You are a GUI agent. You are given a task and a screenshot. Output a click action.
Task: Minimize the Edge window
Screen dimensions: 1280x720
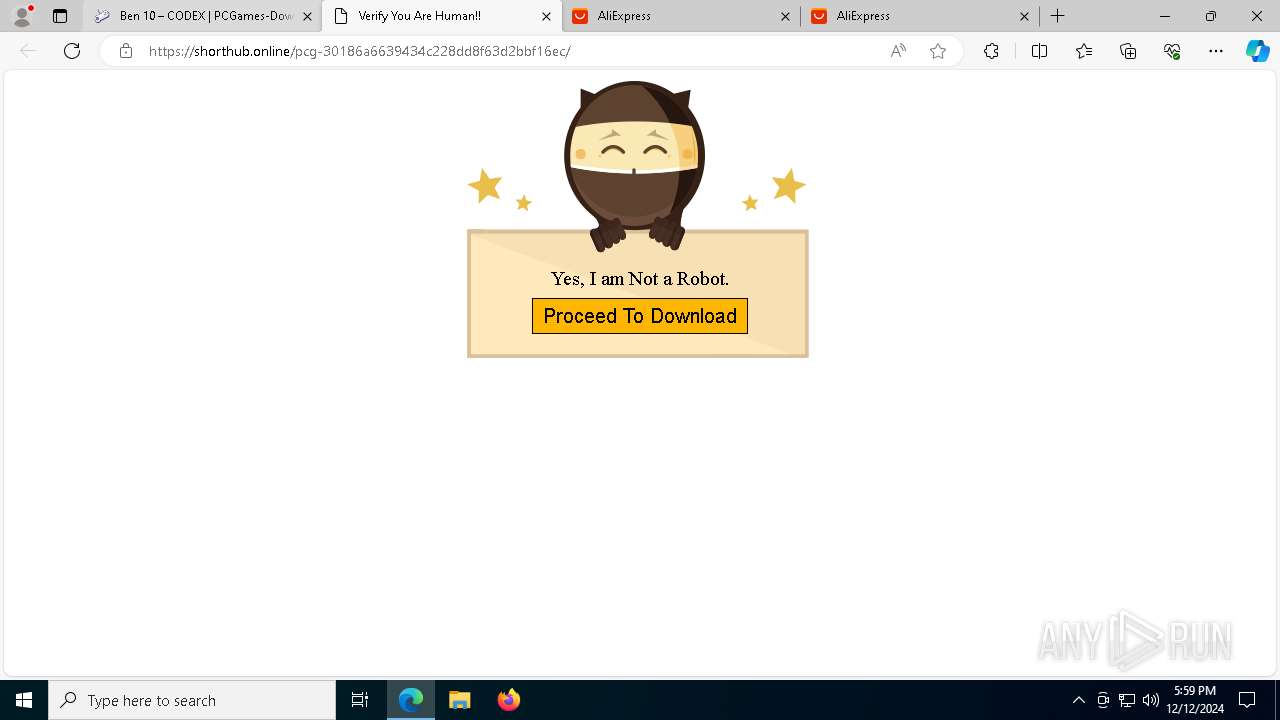tap(1165, 16)
